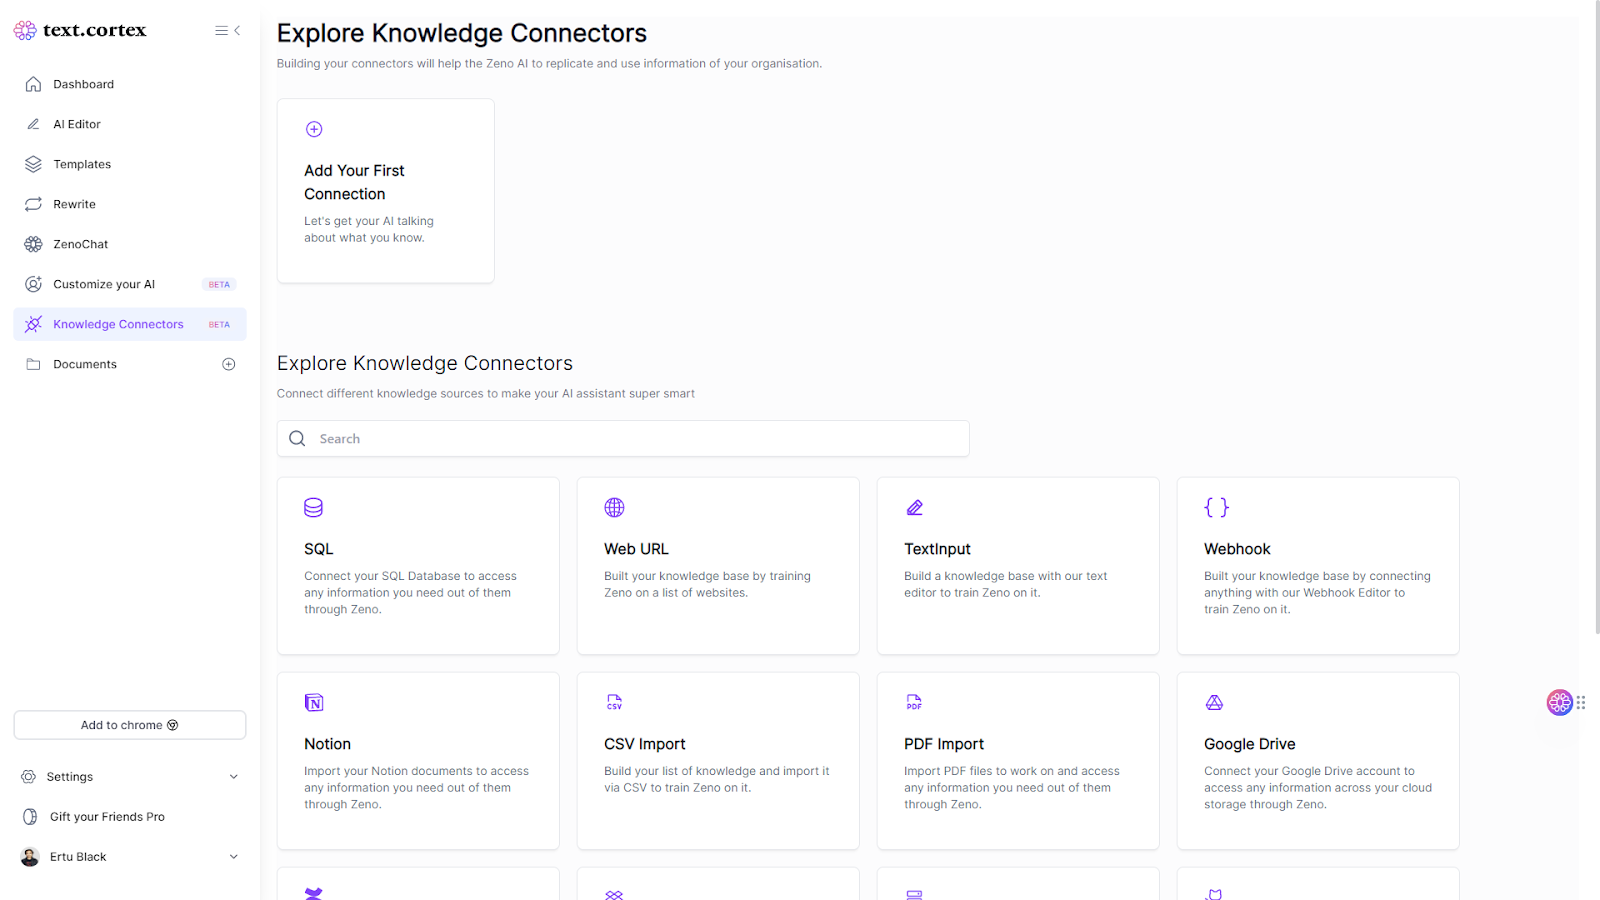Click the Customize your AI icon
The image size is (1600, 900).
[x=33, y=284]
